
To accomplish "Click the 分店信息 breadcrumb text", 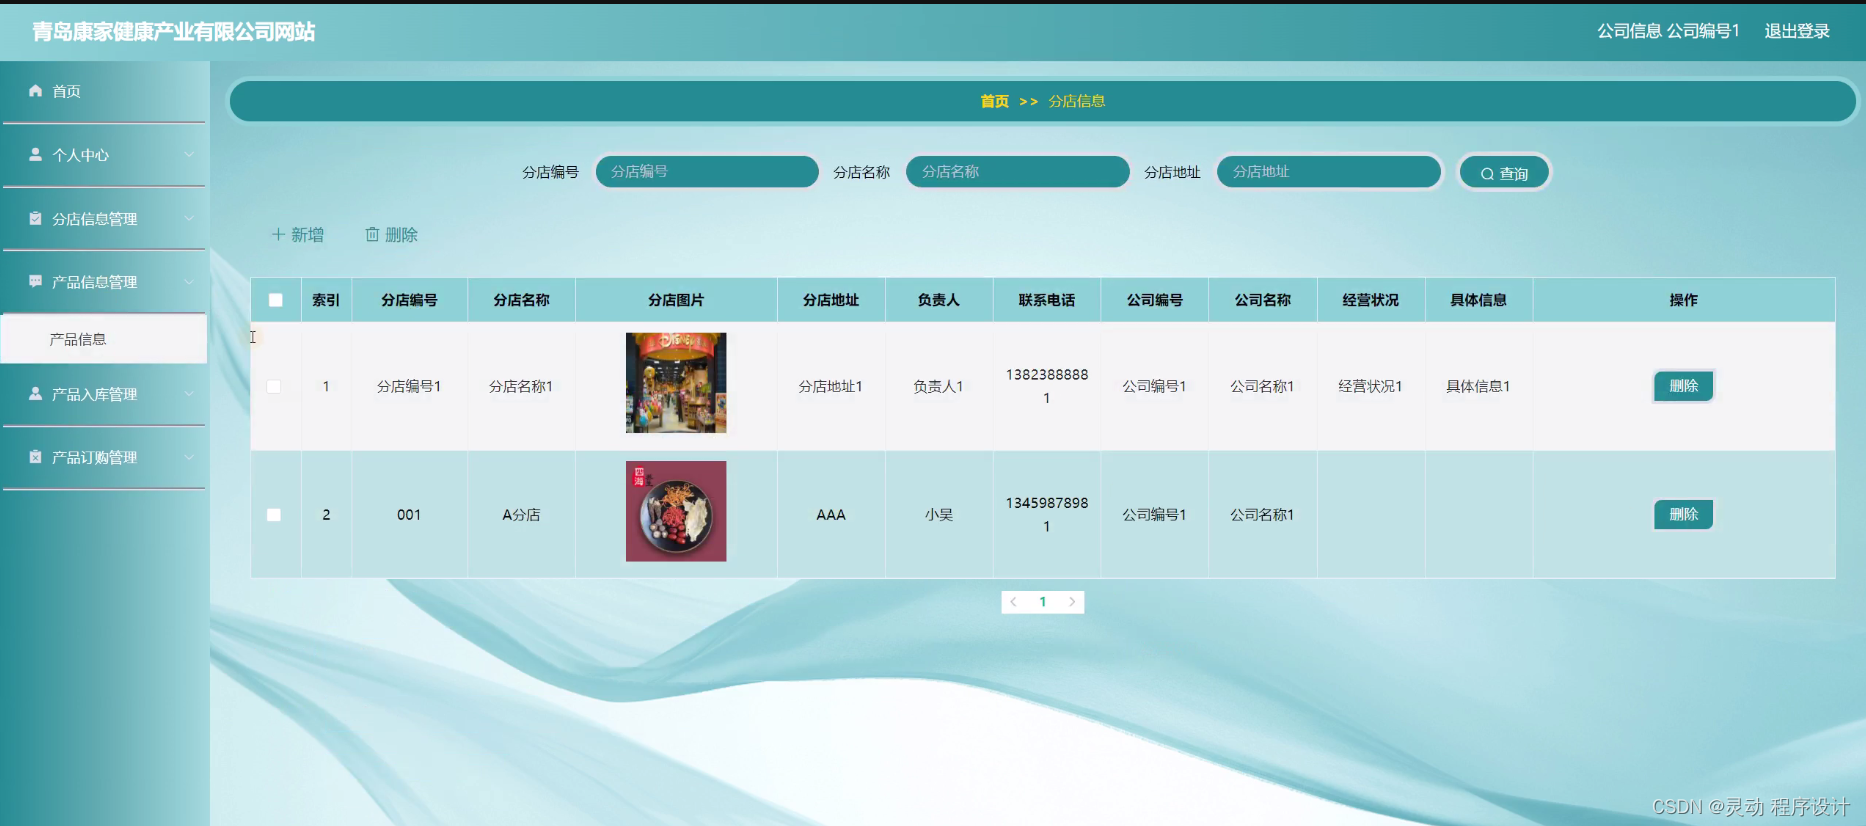I will tap(1076, 101).
